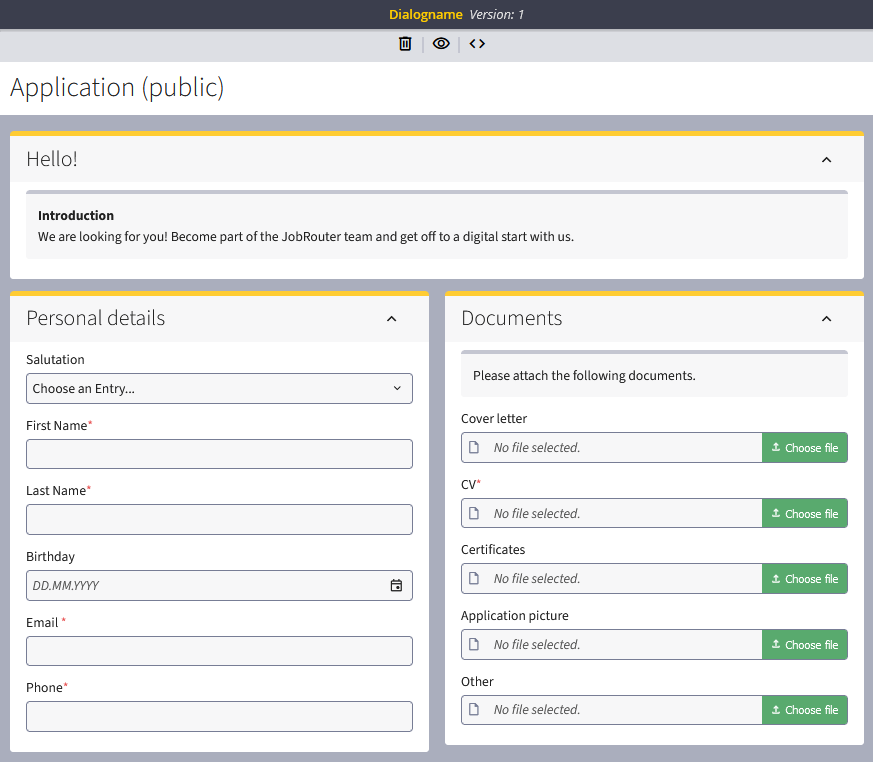Screen dimensions: 873x762
Task: Click the Hello! section title
Action: point(52,159)
